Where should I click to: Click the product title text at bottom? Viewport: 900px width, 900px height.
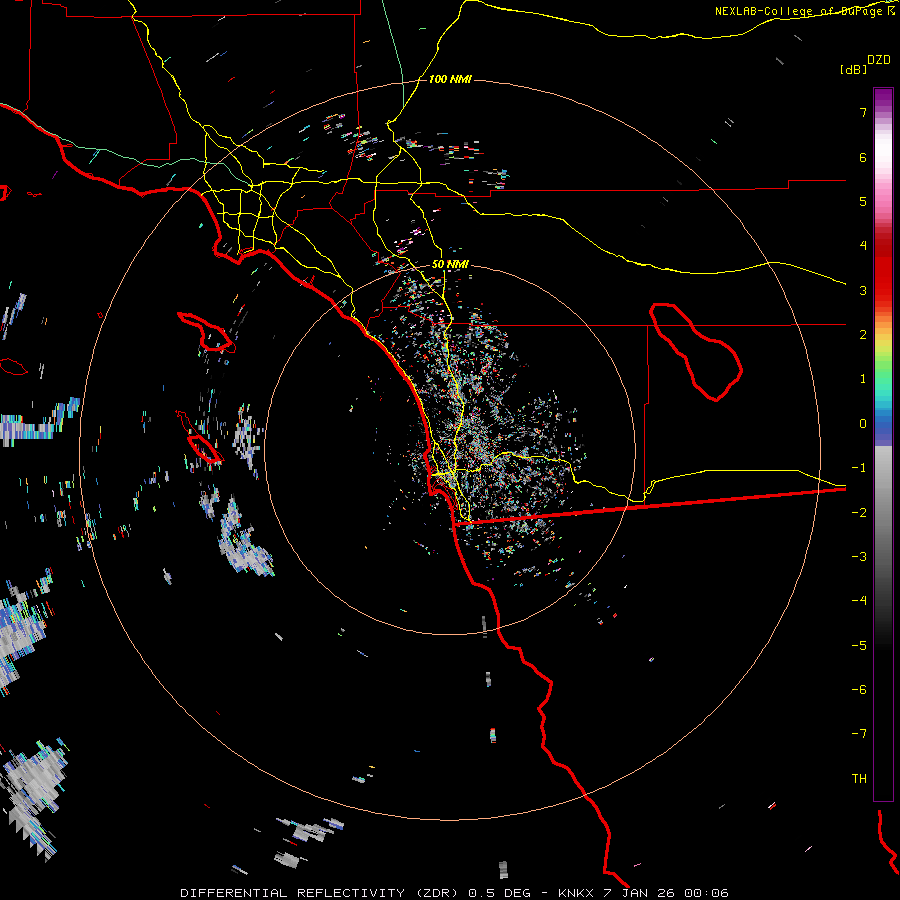(x=455, y=893)
